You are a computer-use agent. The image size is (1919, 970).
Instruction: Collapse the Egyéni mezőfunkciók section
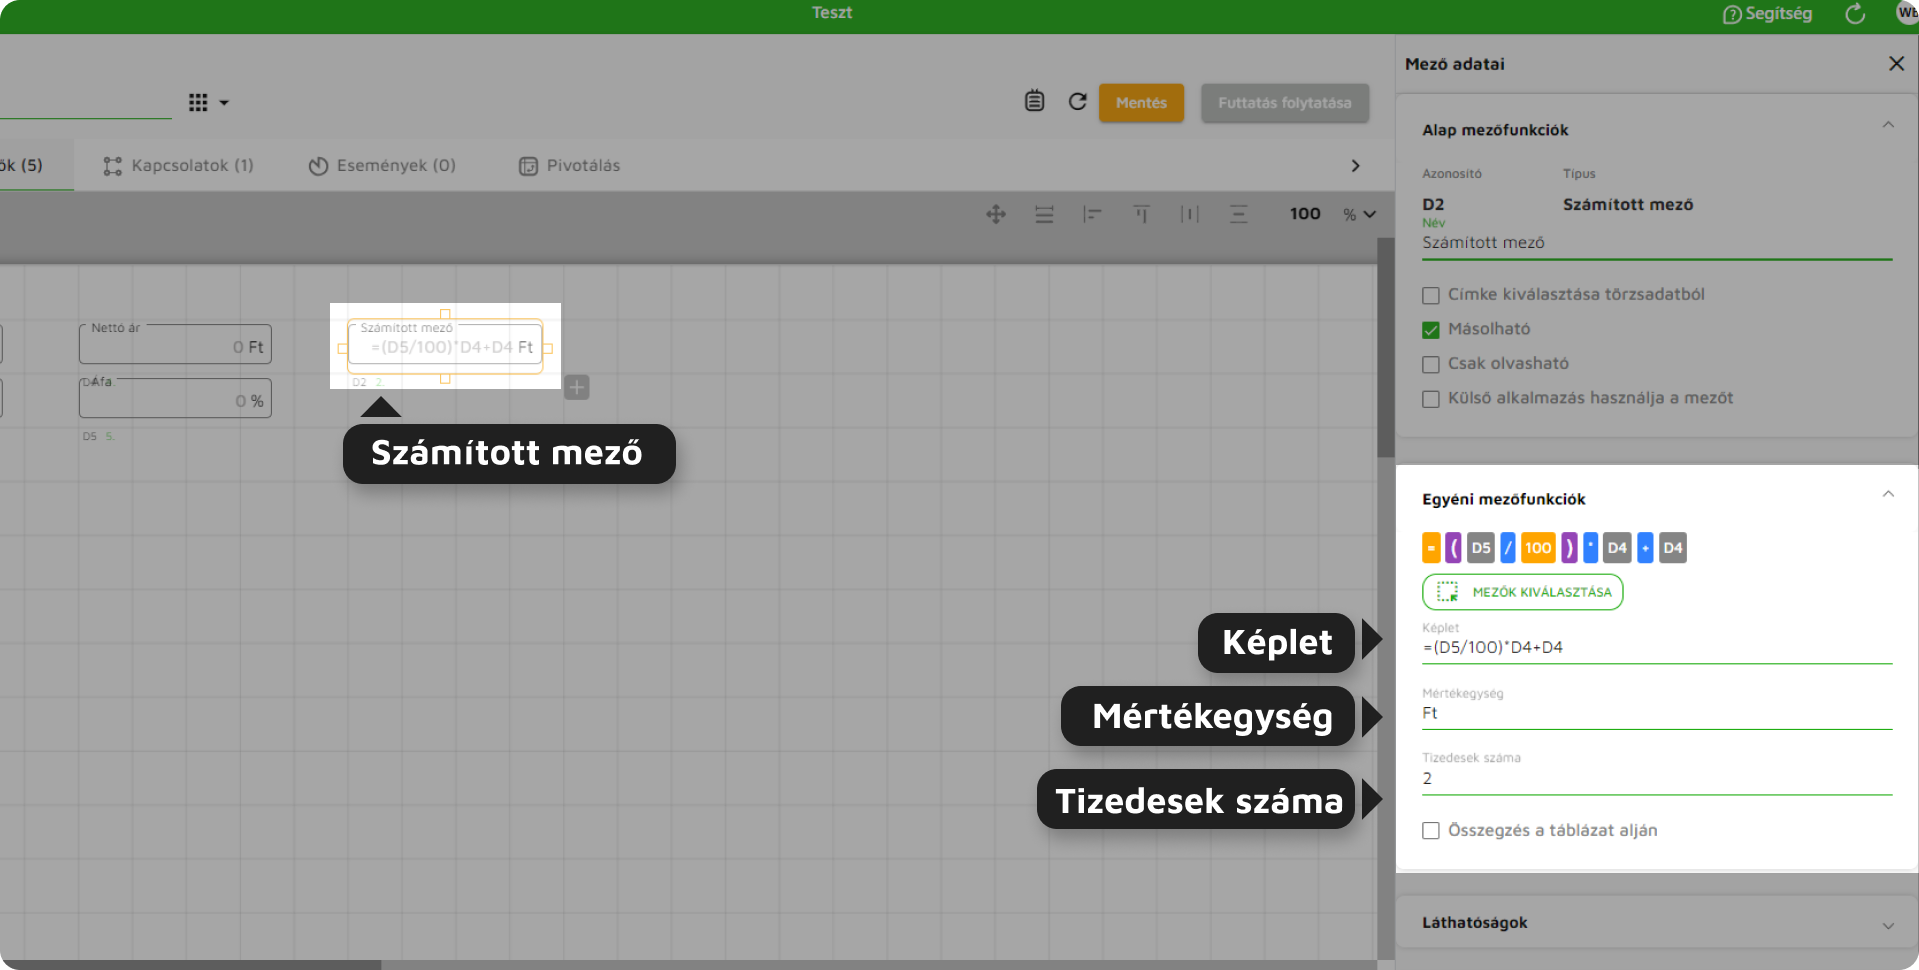click(x=1888, y=494)
